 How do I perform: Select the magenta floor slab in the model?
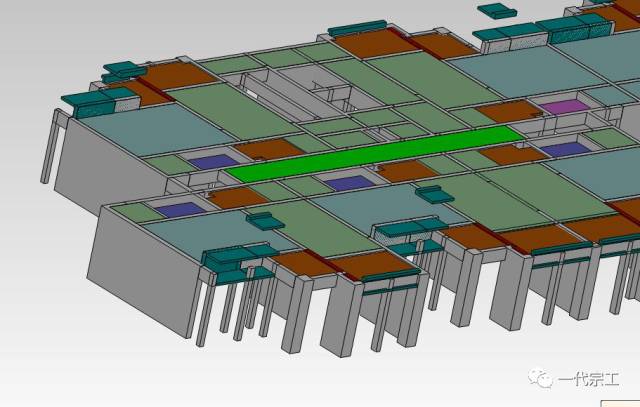click(x=564, y=107)
